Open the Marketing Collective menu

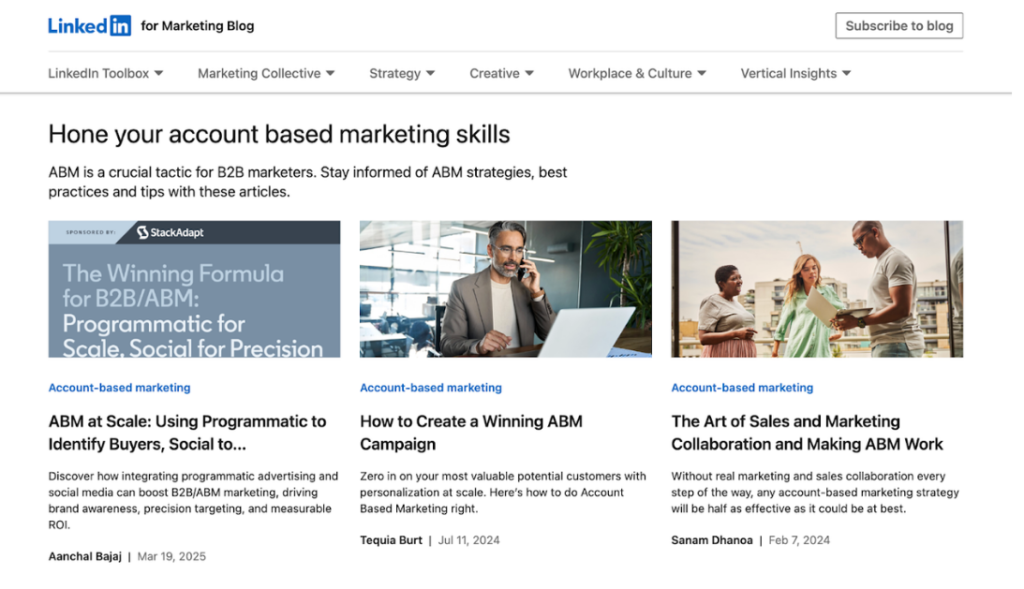pyautogui.click(x=265, y=73)
